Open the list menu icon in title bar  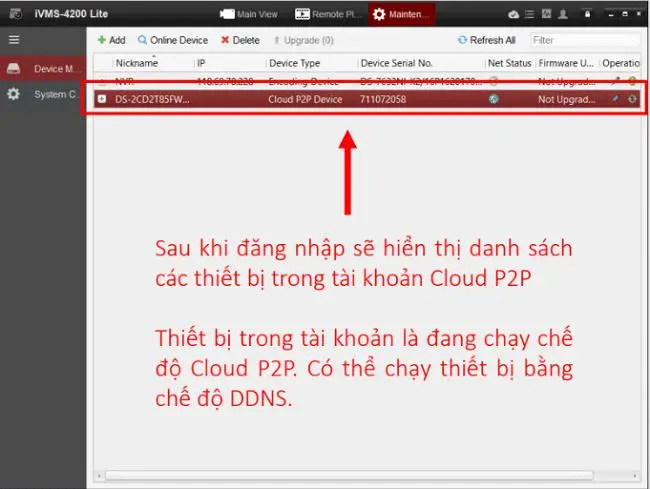tap(529, 14)
